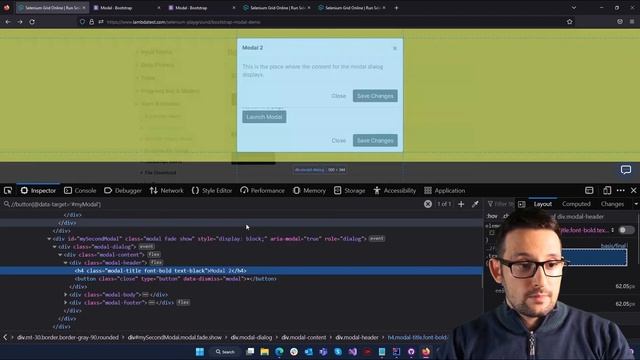Click the breadcrumb left scroll arrow

coord(5,337)
